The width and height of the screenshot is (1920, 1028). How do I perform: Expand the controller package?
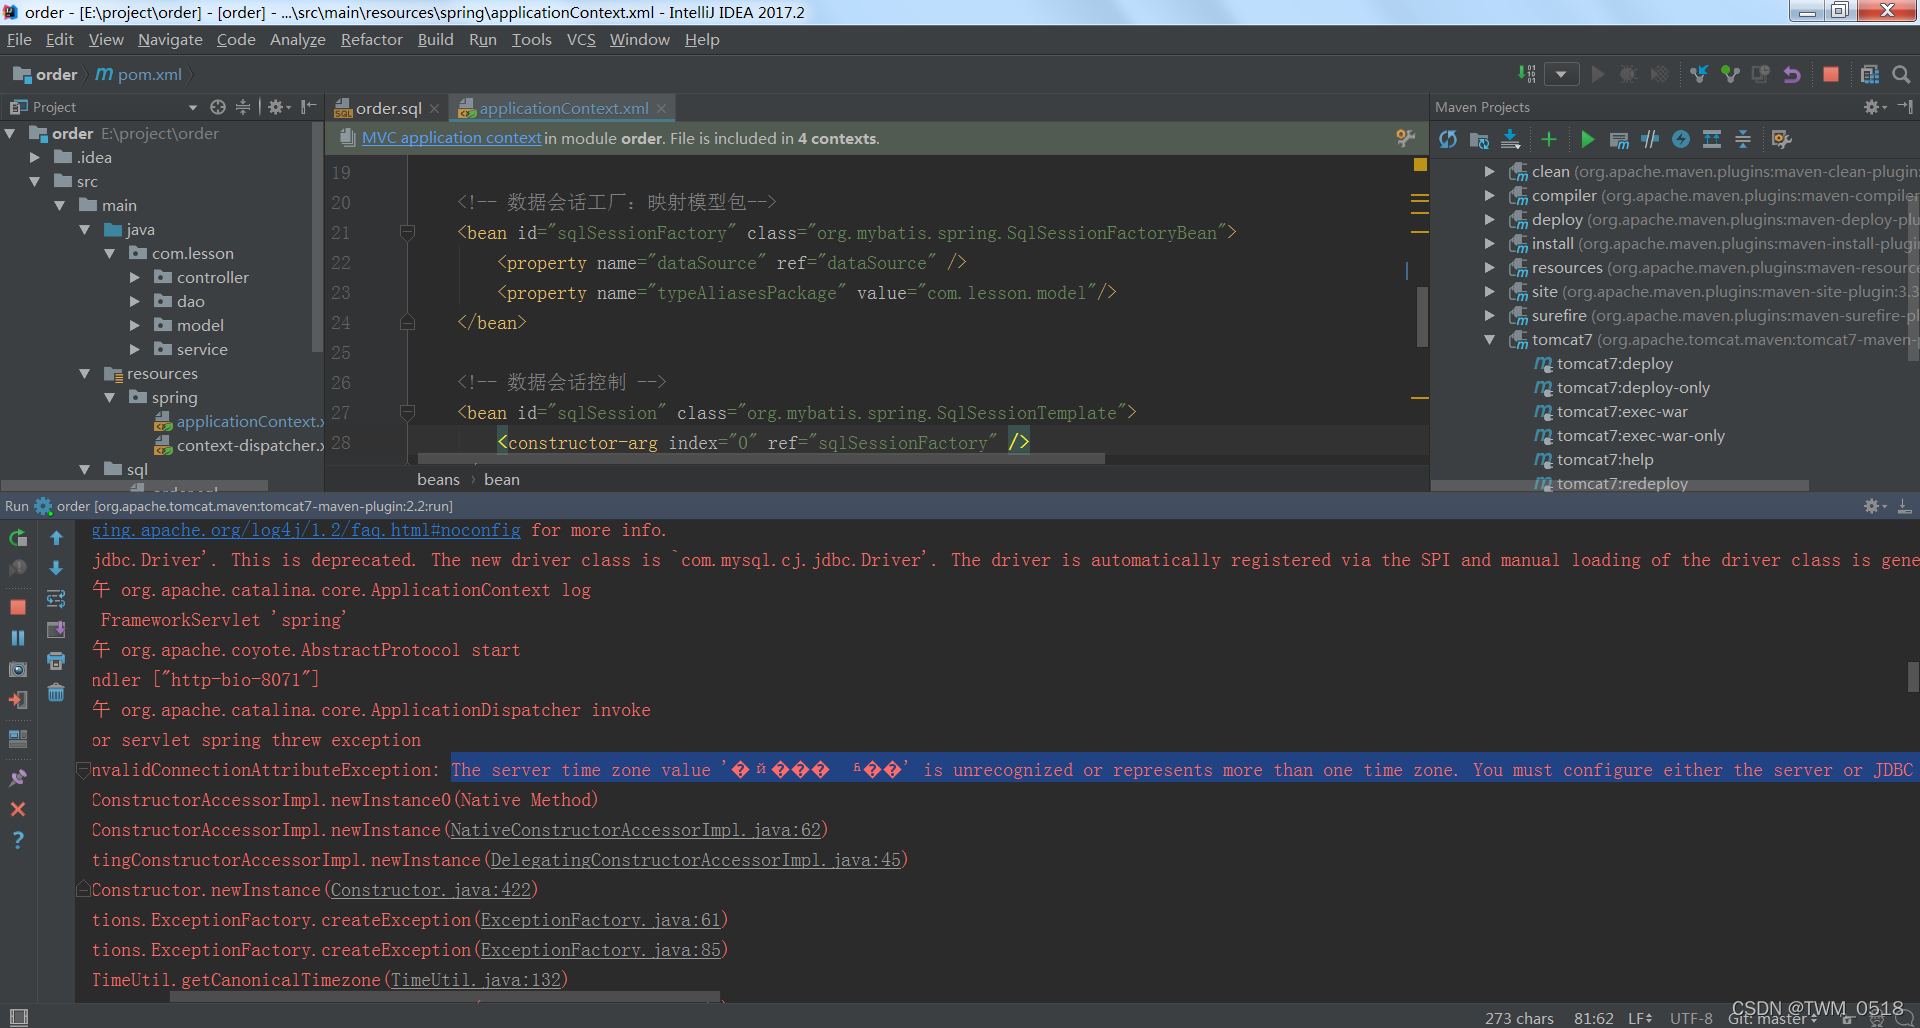tap(135, 277)
